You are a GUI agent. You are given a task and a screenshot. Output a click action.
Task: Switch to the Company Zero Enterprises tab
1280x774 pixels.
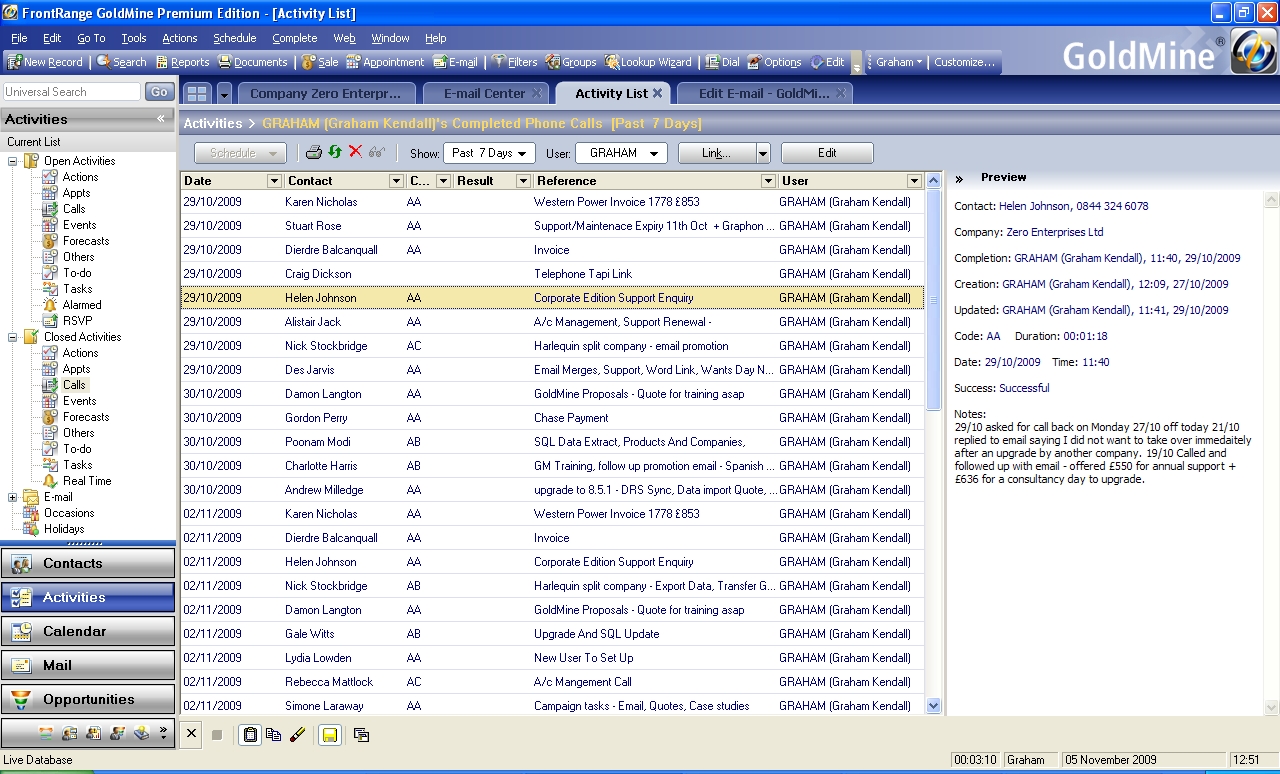click(326, 93)
